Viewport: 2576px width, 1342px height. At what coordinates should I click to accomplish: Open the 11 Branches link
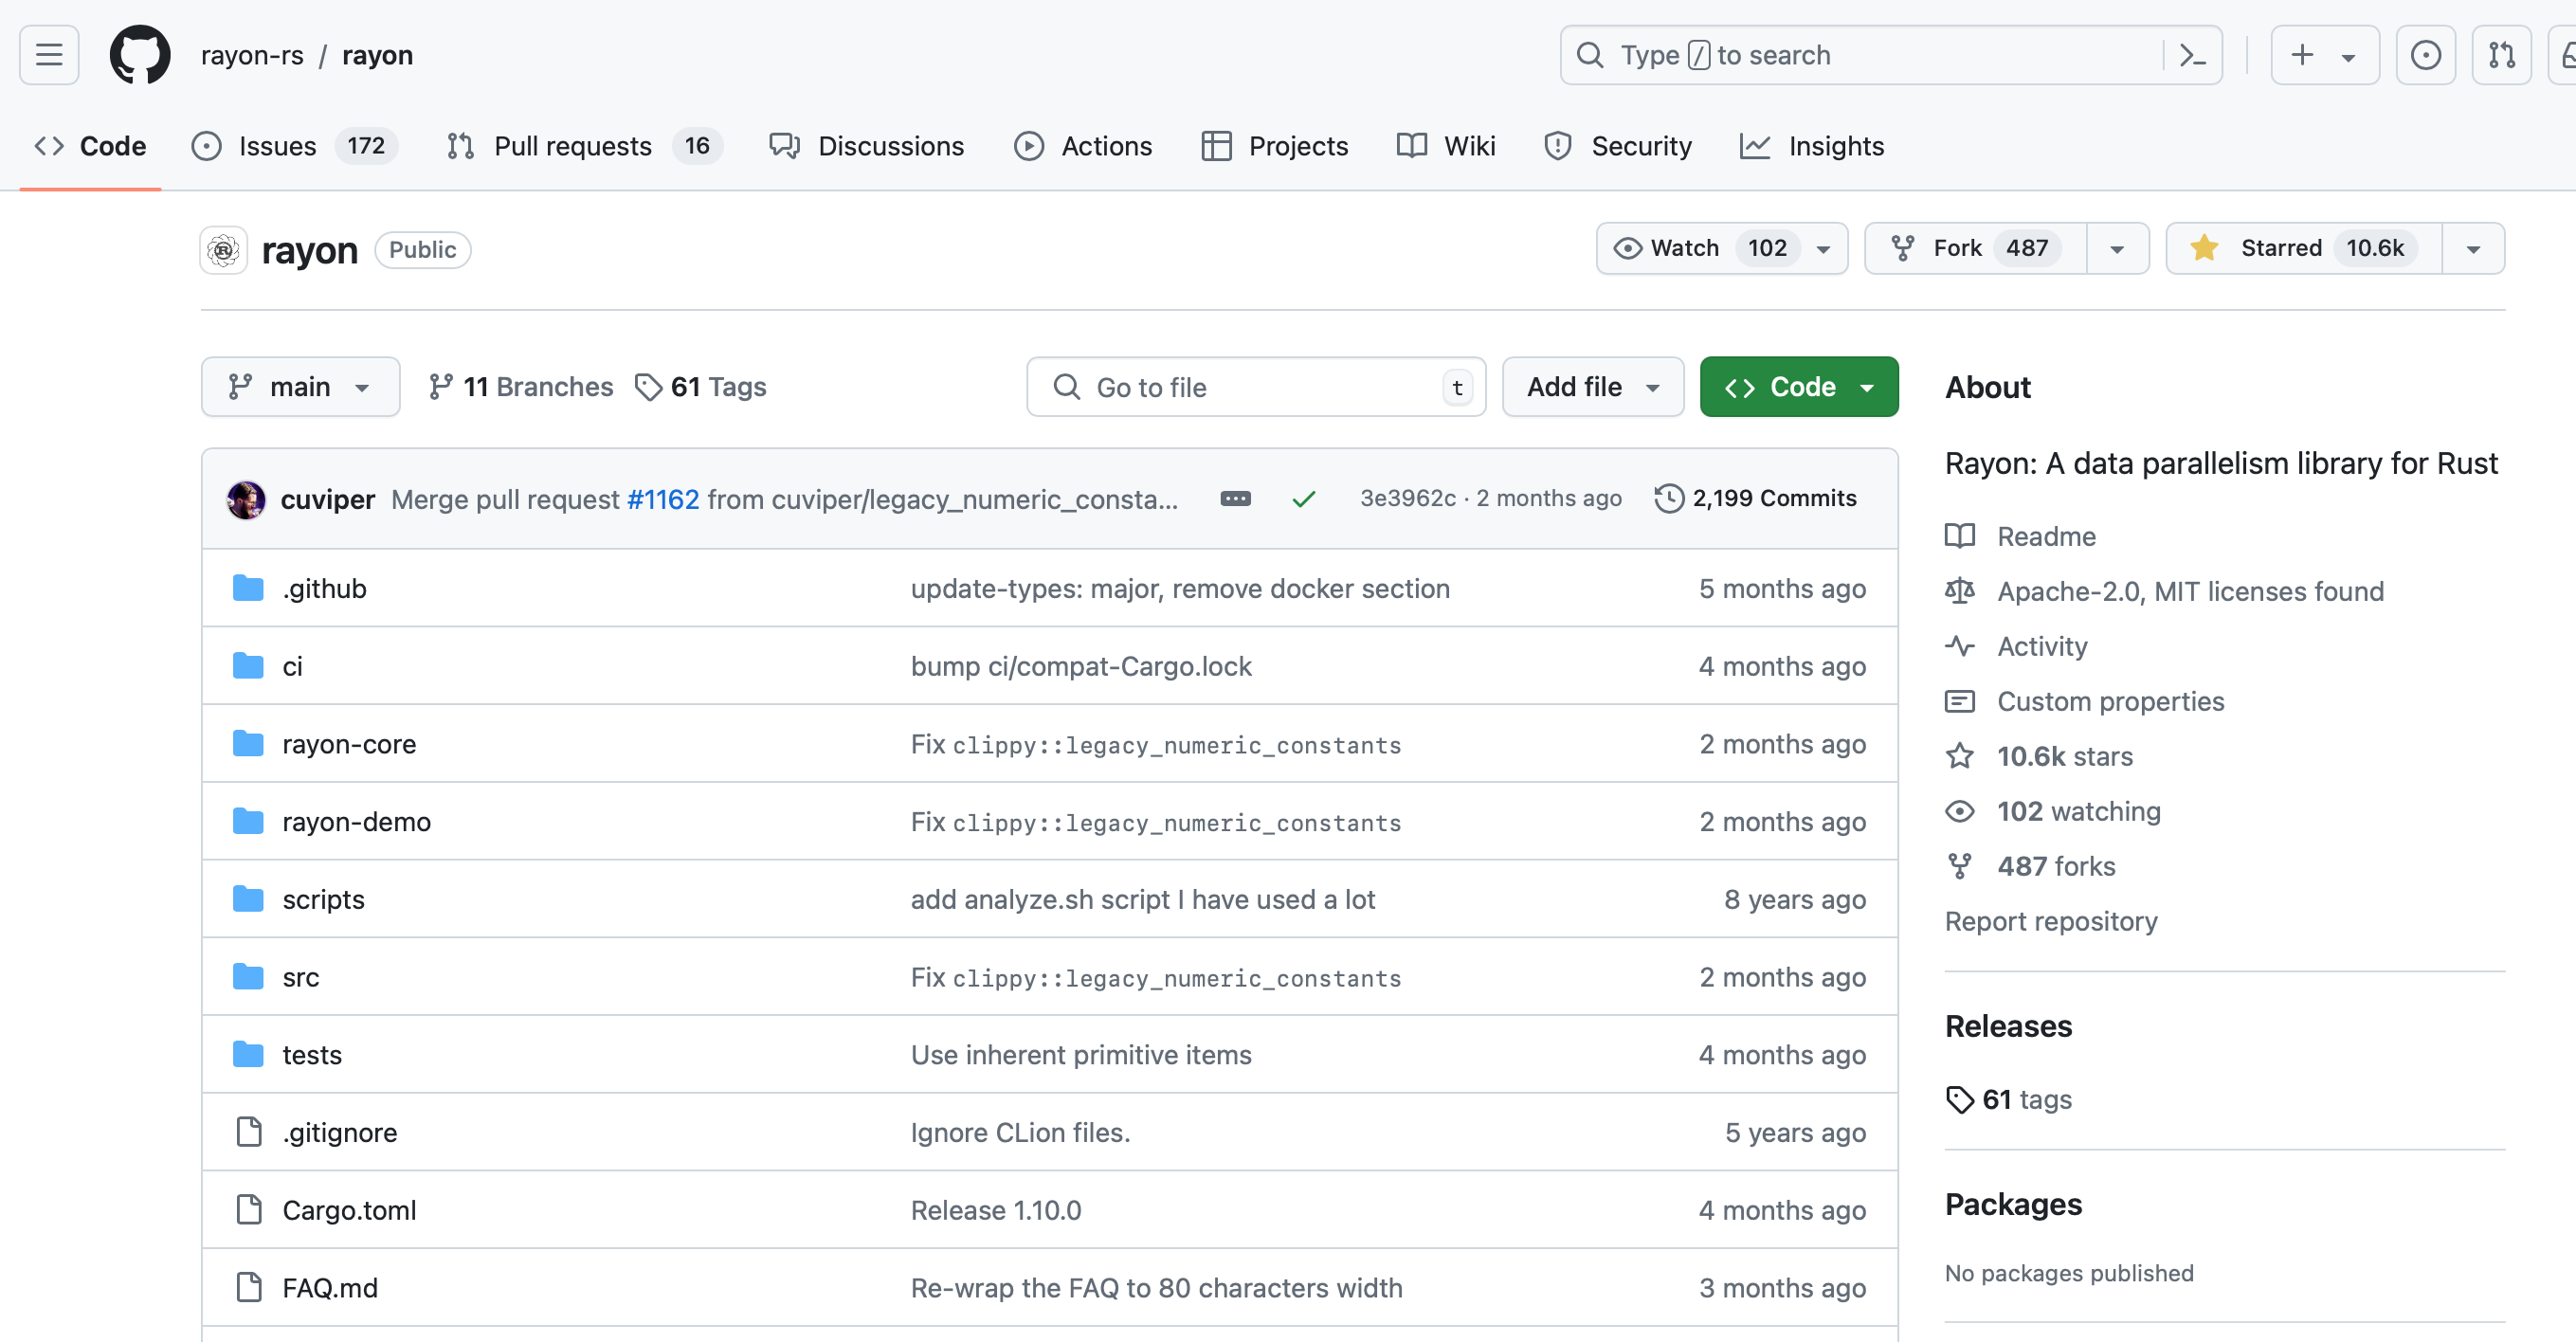(520, 387)
